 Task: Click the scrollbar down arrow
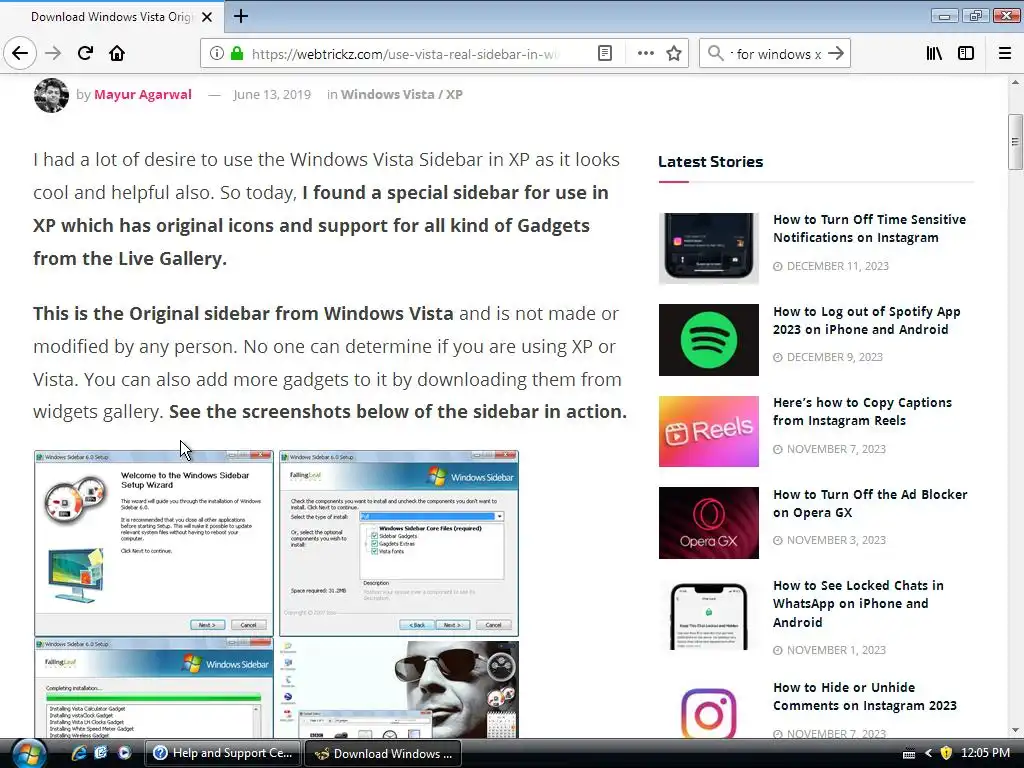tap(1015, 730)
